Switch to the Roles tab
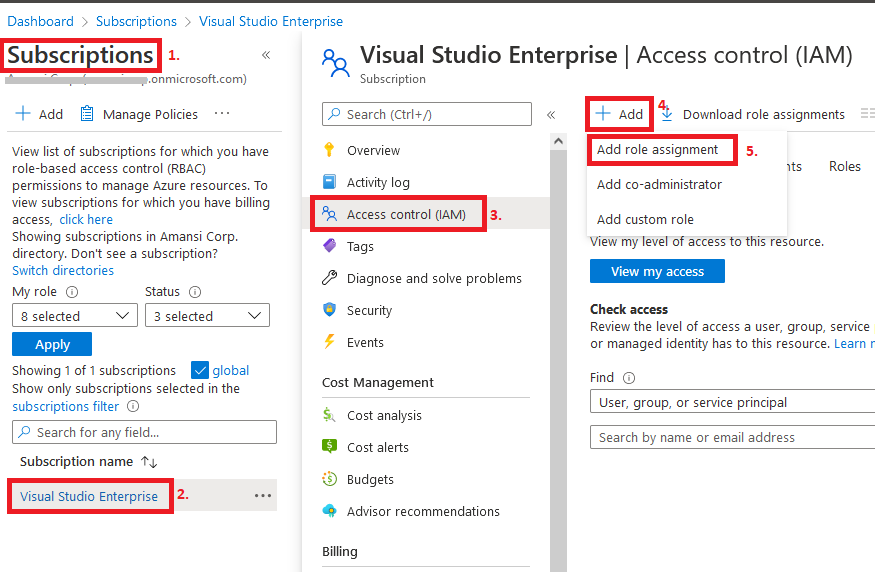 pos(844,166)
